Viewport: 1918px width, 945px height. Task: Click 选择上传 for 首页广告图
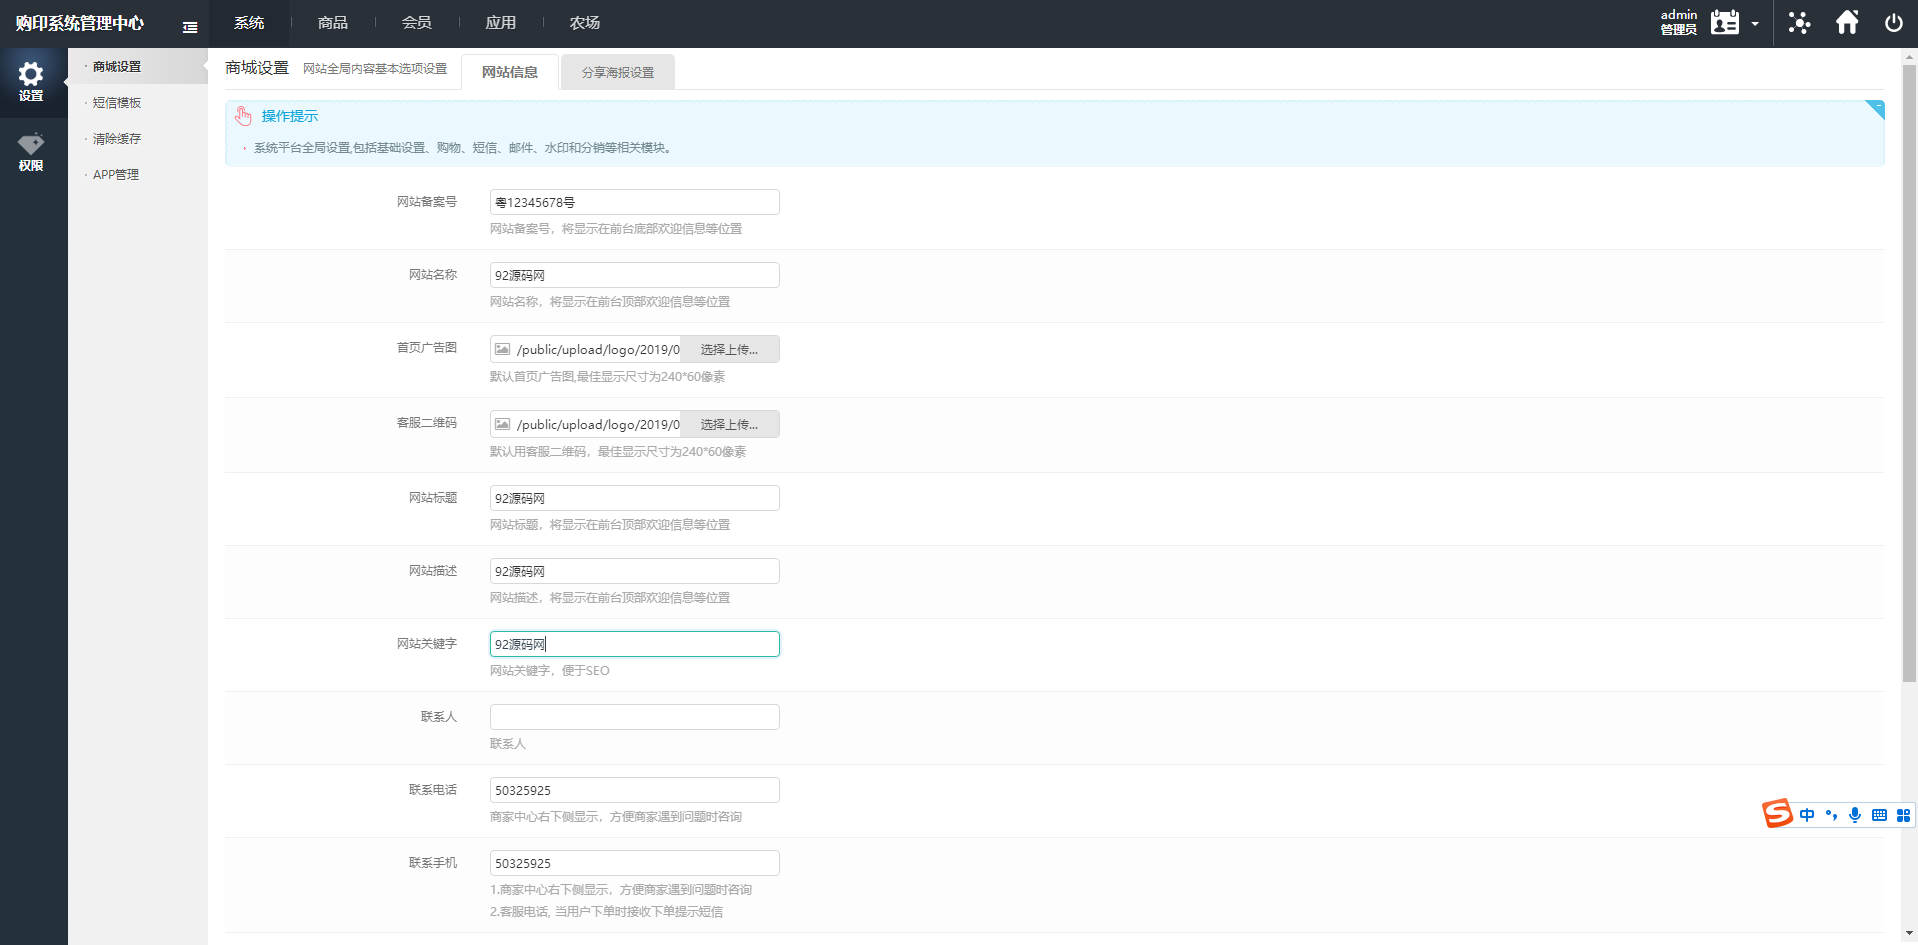[730, 349]
